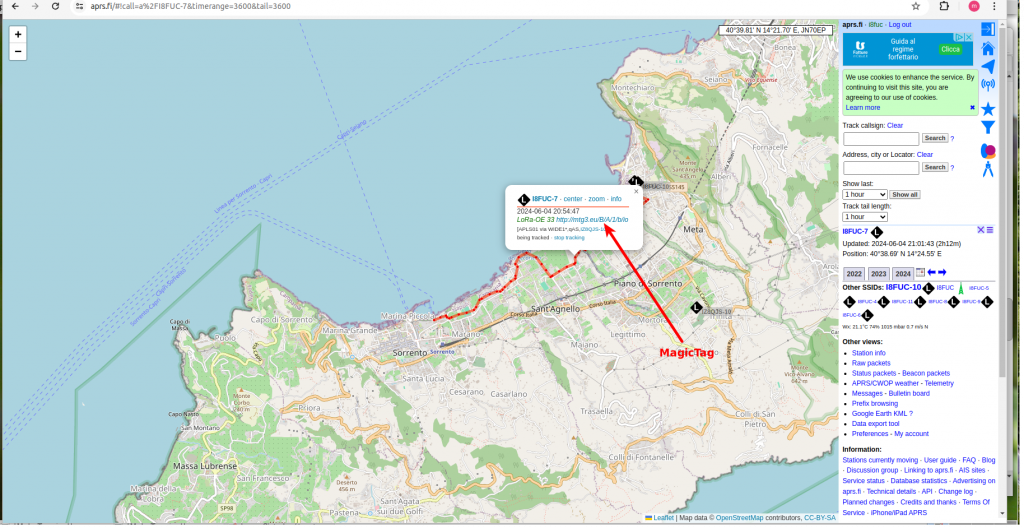Click the blue location arrow icon
1024x528 pixels.
pyautogui.click(x=988, y=67)
